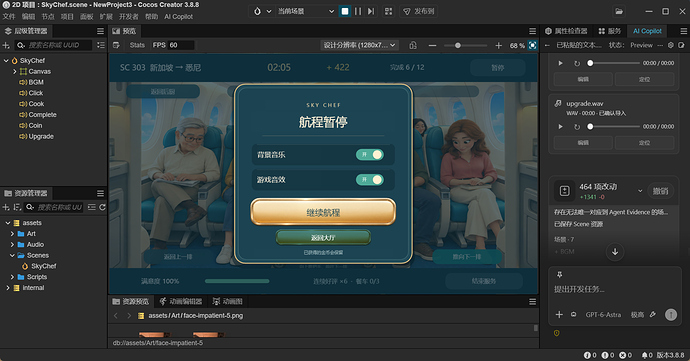
Task: Replay upgrade.wav with loop icon
Action: pos(577,127)
